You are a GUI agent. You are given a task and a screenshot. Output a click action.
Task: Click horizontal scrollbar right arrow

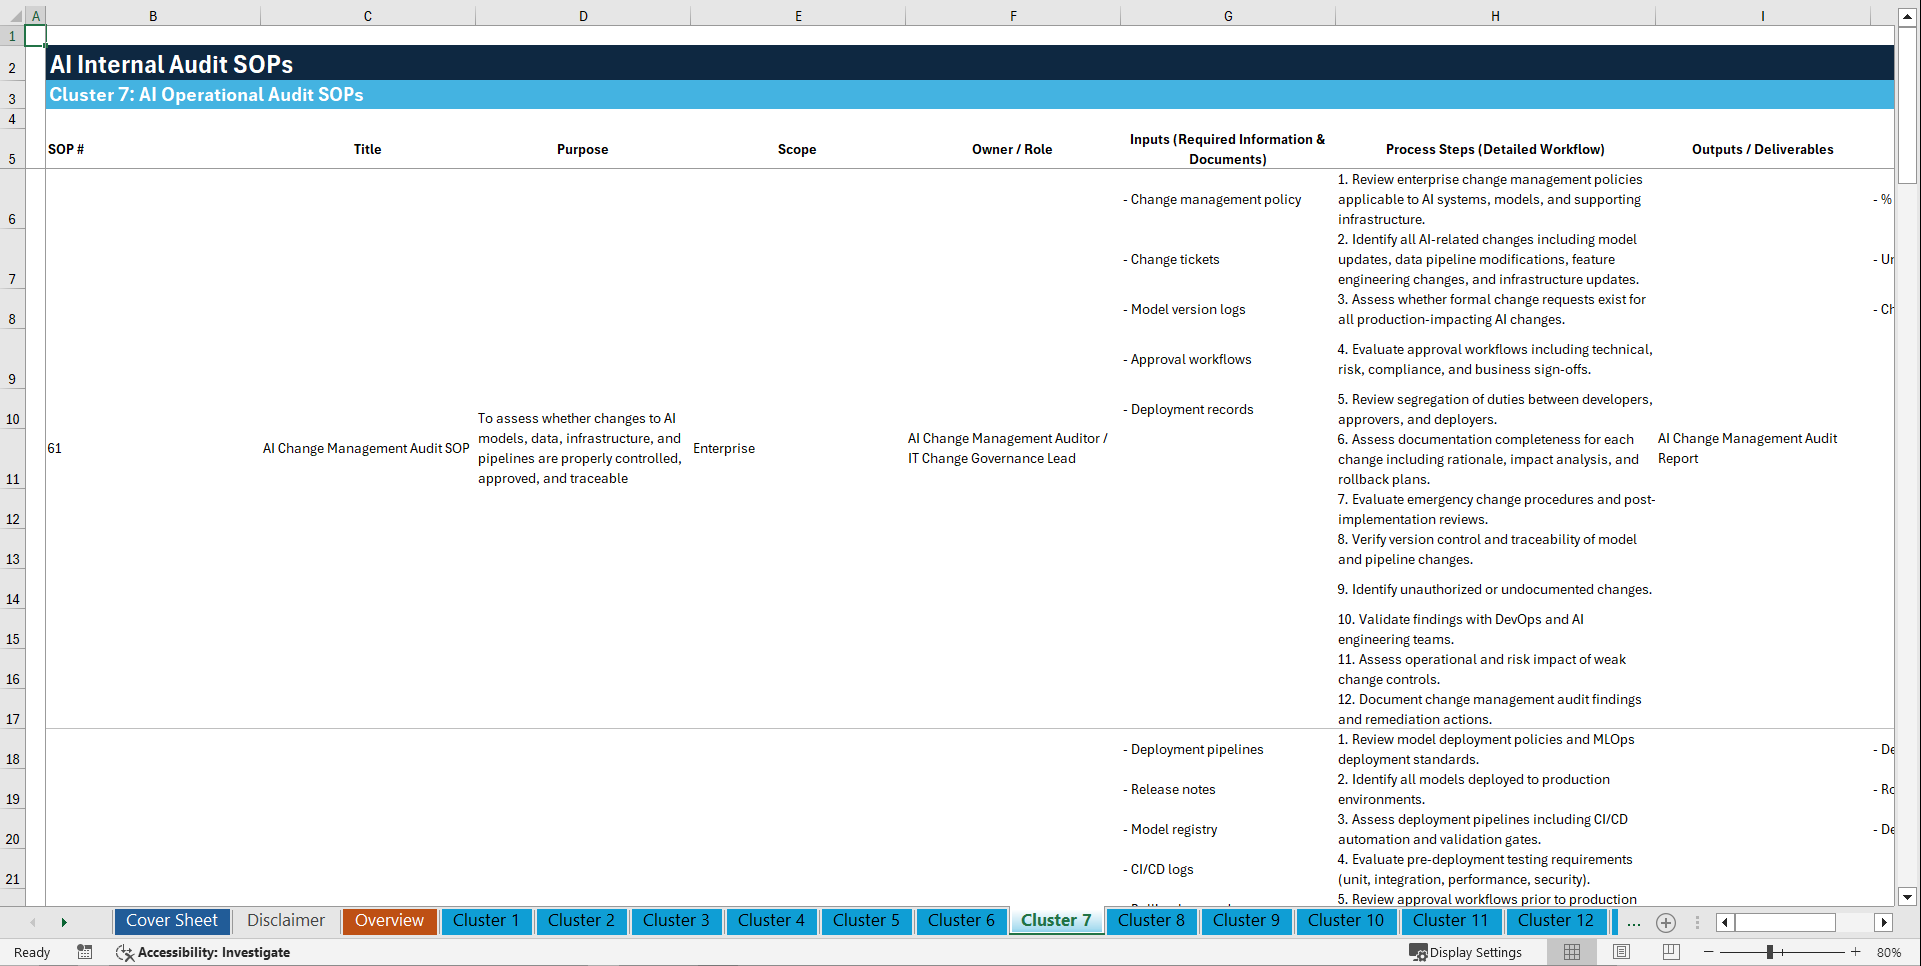coord(1884,922)
